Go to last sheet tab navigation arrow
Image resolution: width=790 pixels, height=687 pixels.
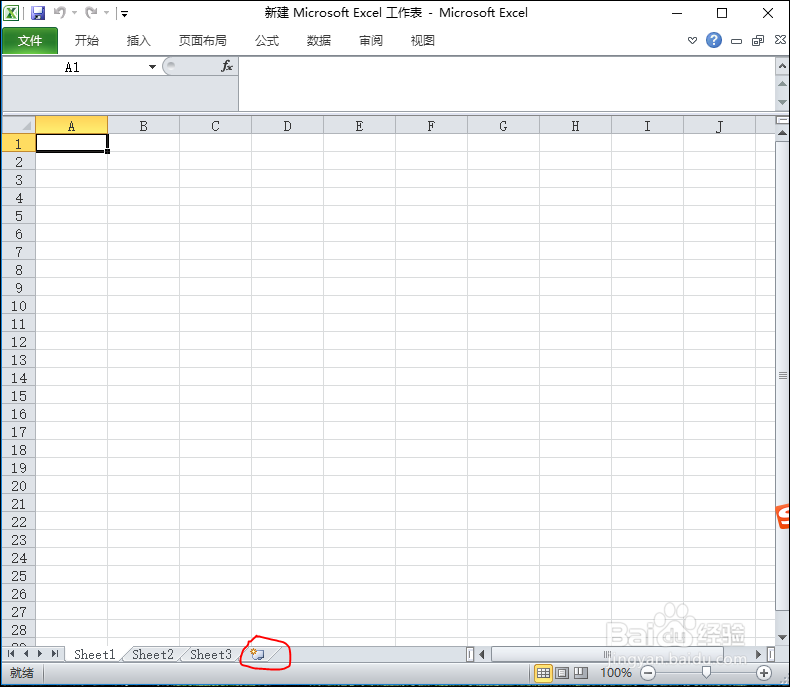[x=55, y=654]
